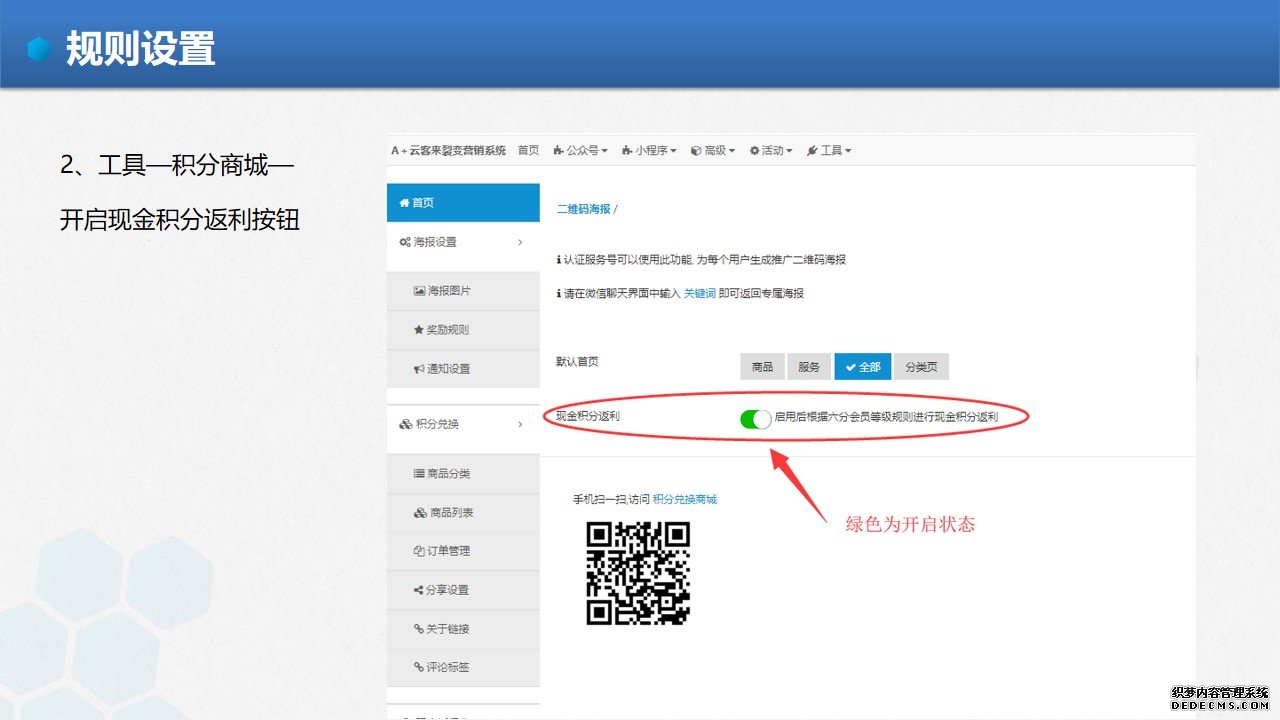The width and height of the screenshot is (1280, 720).
Task: Open the 积分兑换商城 link
Action: tap(685, 499)
